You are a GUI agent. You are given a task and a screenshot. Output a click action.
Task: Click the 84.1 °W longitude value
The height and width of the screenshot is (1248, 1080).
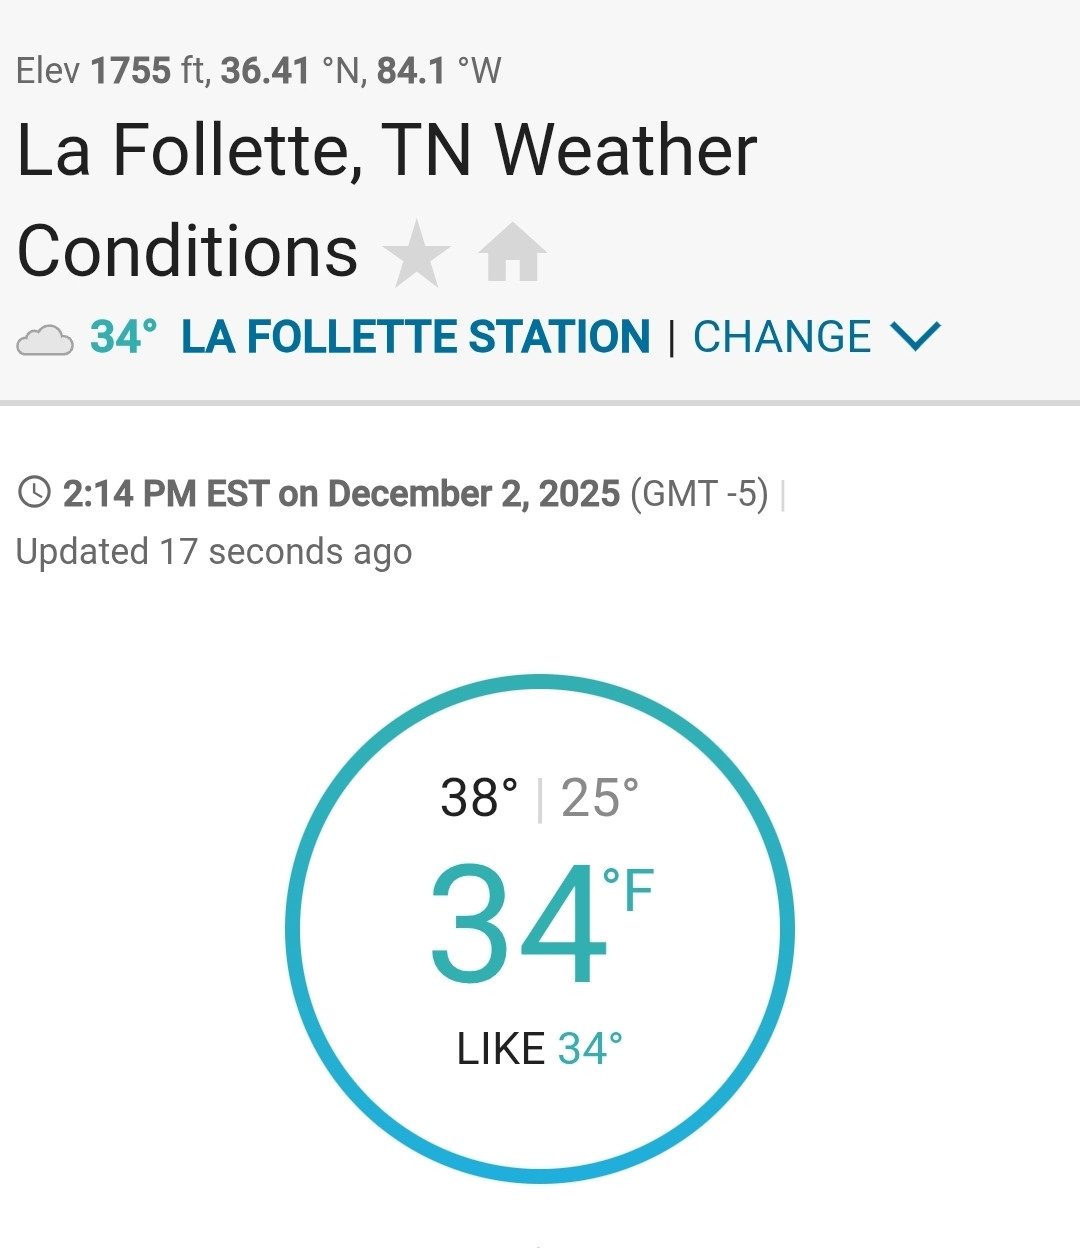pos(438,71)
